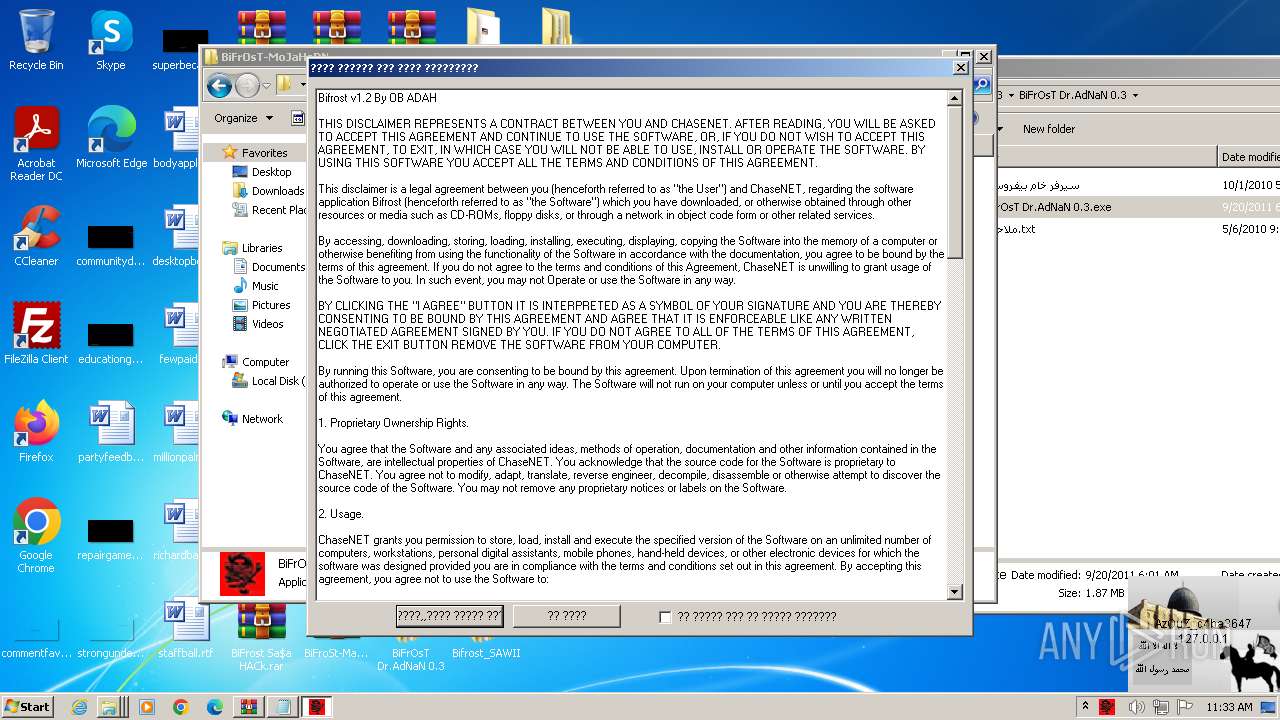Screen dimensions: 1280x720
Task: Open the Bifrost_SAWII desktop folder
Action: point(486,652)
